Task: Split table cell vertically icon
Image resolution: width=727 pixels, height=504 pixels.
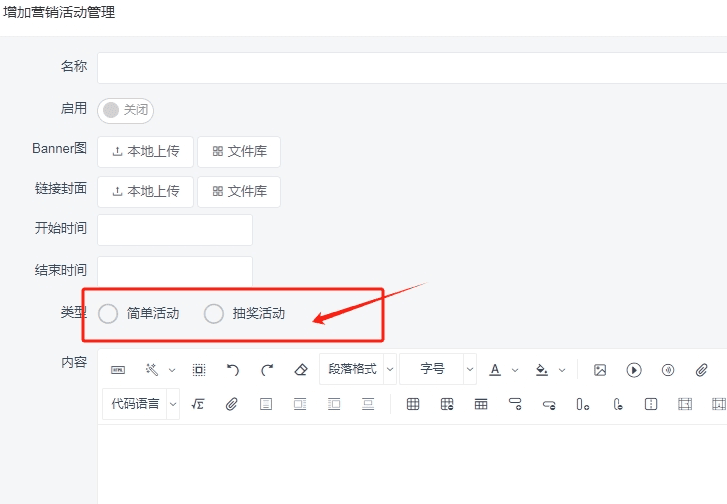Action: coord(651,404)
